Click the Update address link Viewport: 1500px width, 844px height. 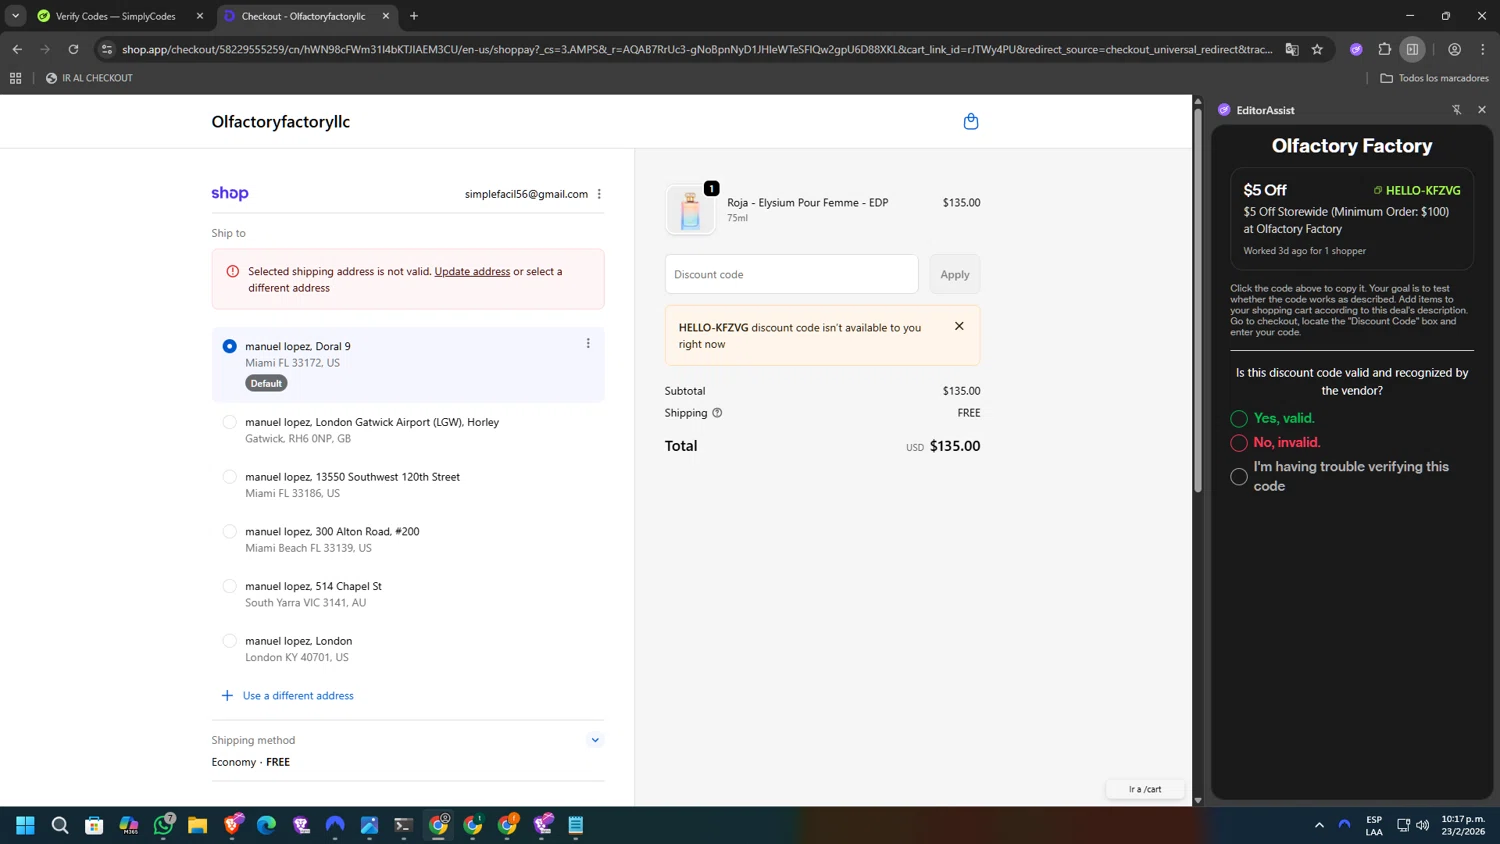[472, 271]
